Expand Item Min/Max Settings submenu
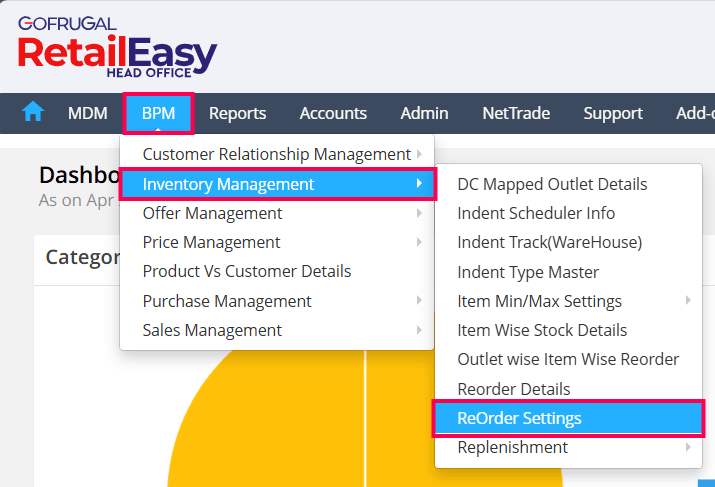The width and height of the screenshot is (715, 487). click(569, 301)
